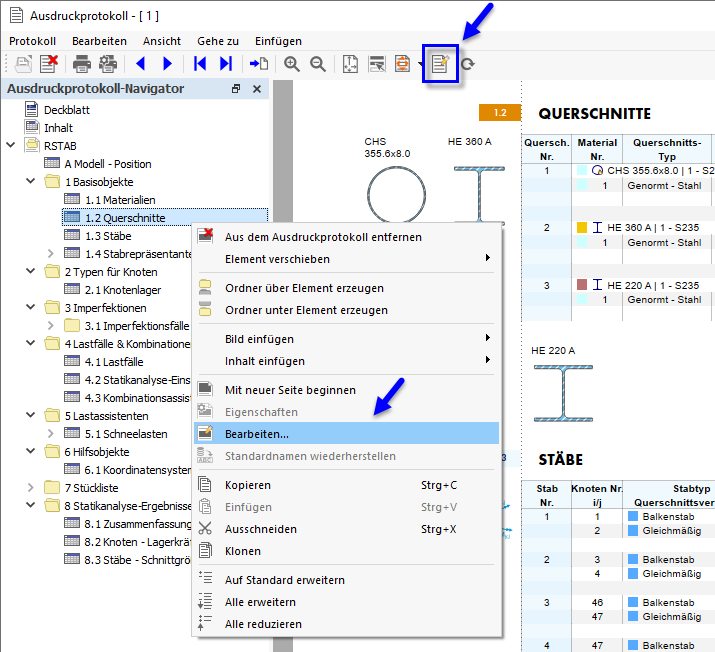The image size is (715, 652).
Task: Collapse the 3 Imperfektionen folder
Action: coord(31,307)
